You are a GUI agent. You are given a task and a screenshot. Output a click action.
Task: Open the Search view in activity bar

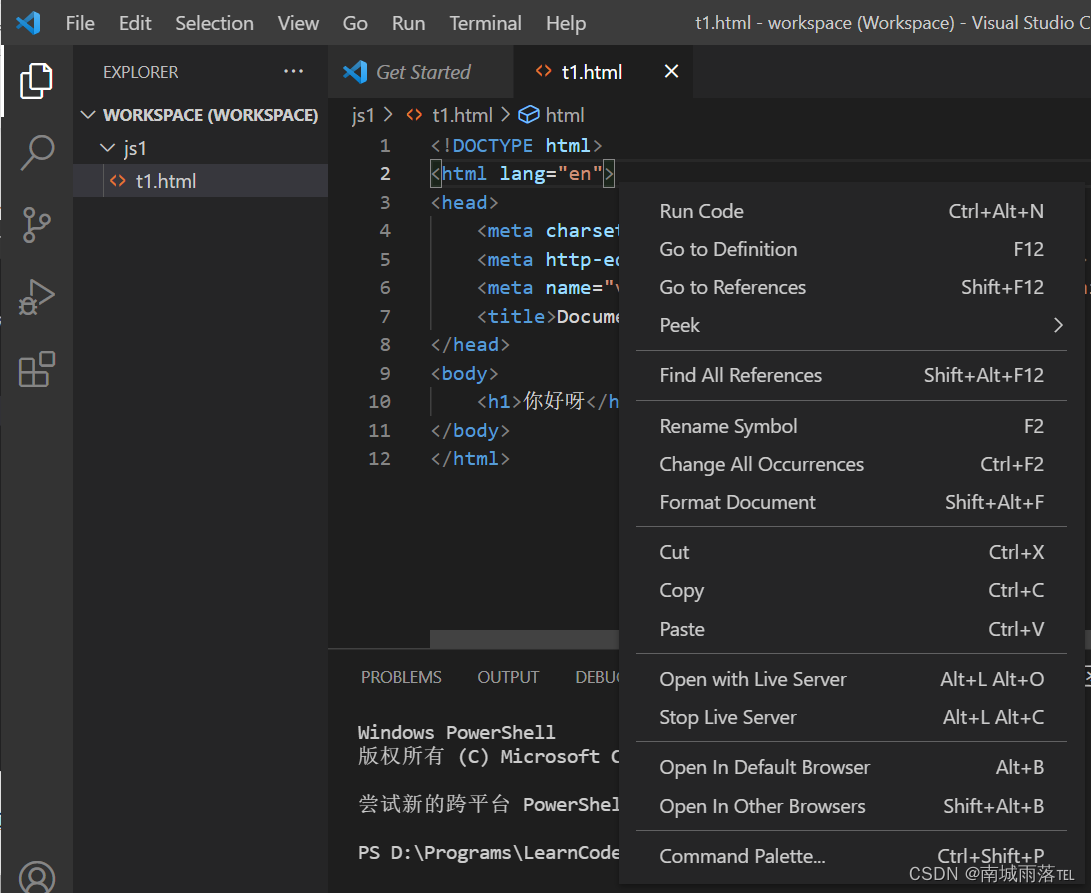click(36, 153)
